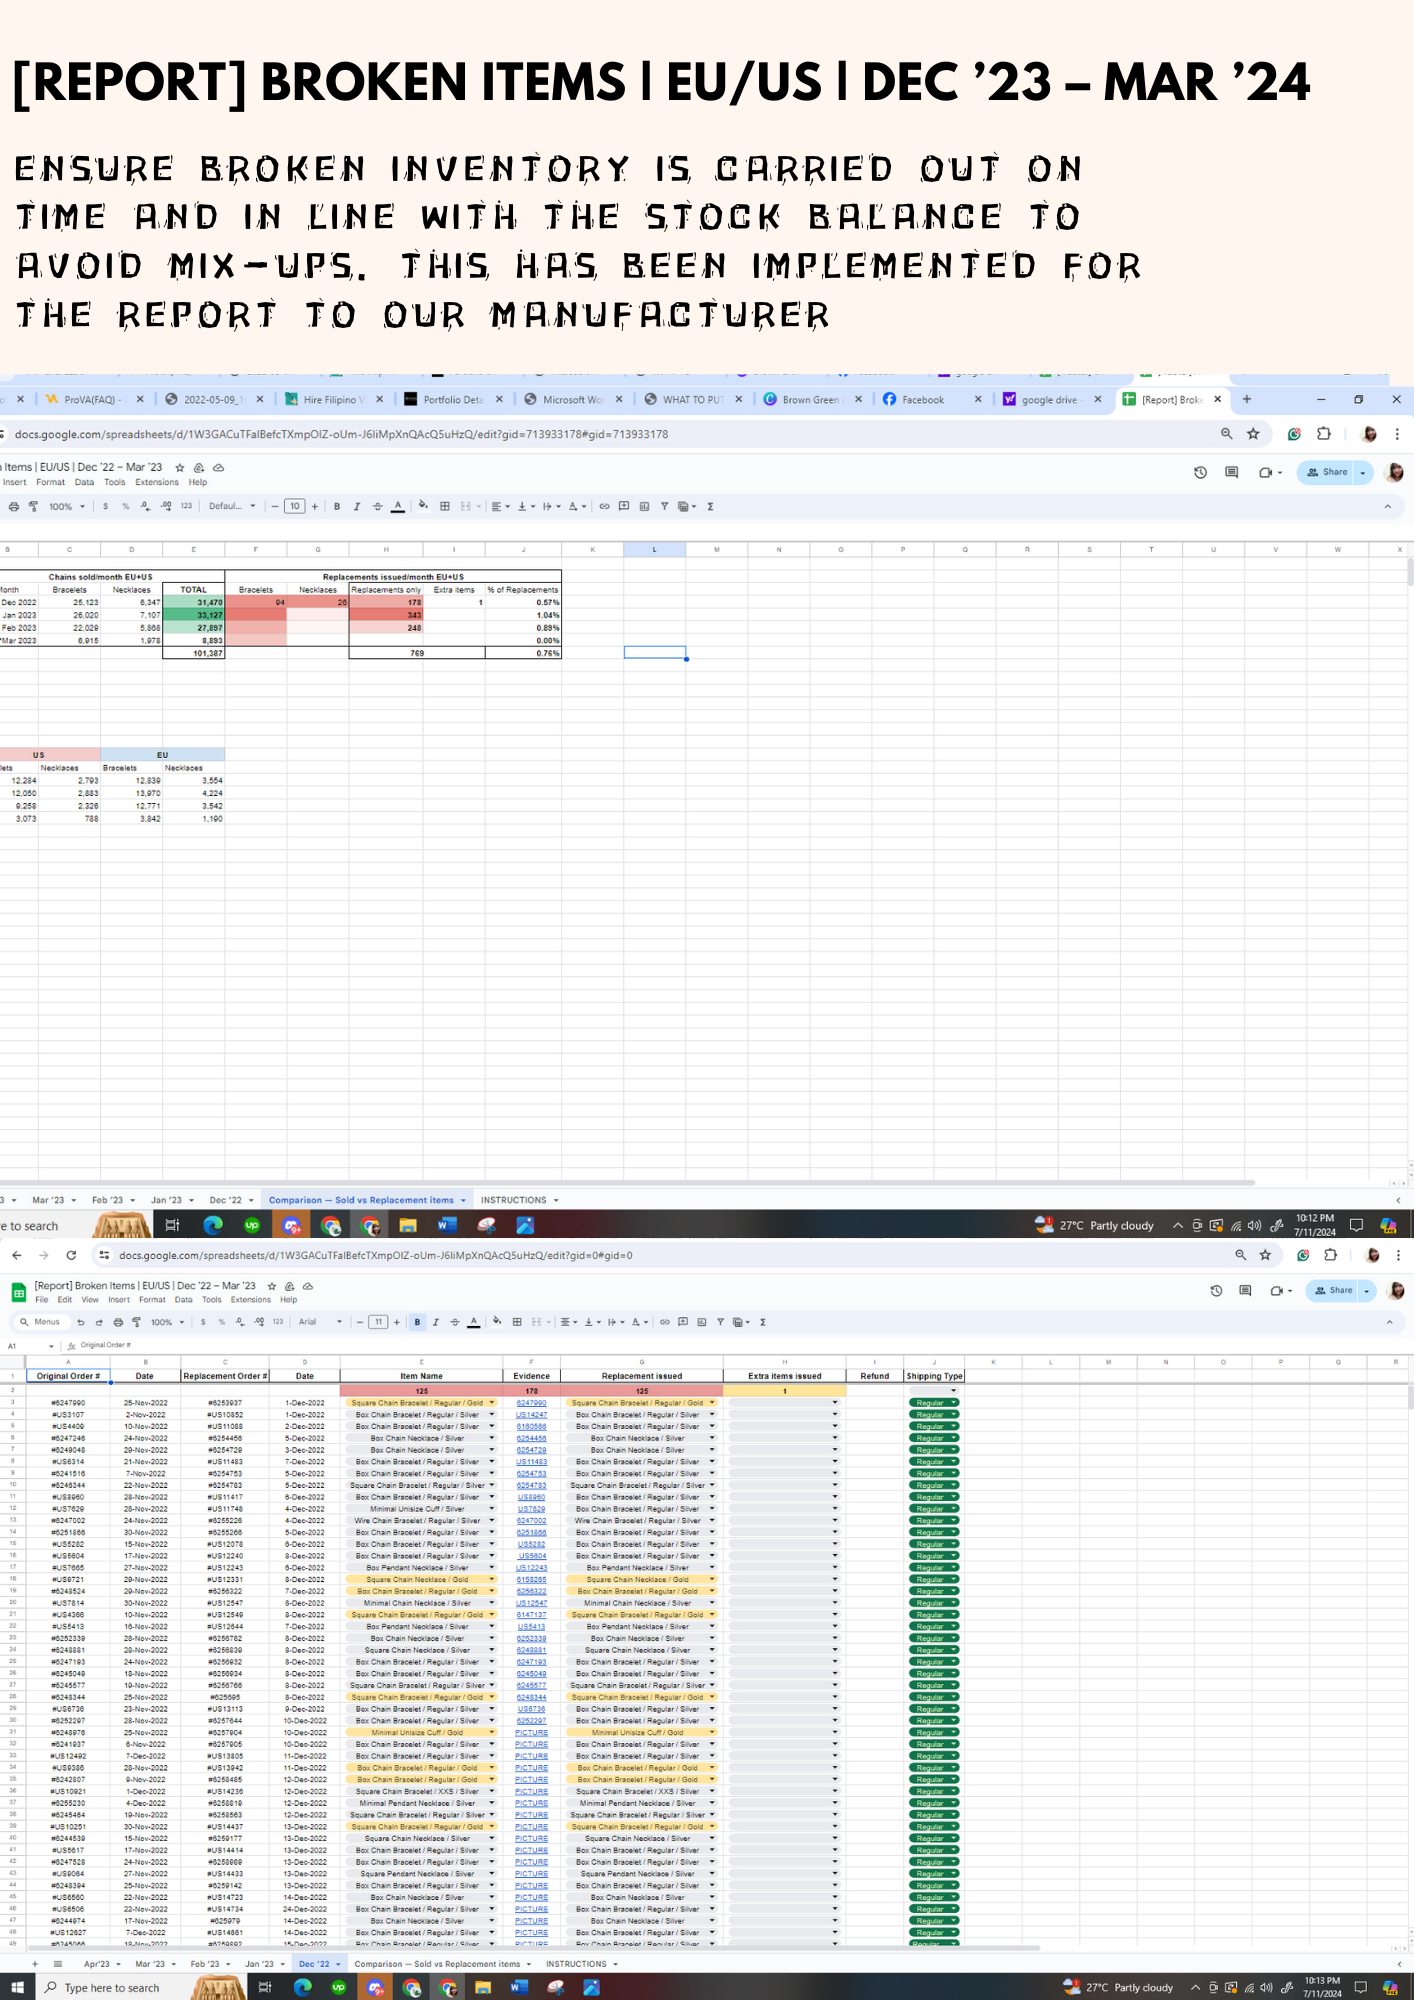Viewport: 1414px width, 2000px height.
Task: Reload the page in the lower browser window
Action: click(x=71, y=1255)
